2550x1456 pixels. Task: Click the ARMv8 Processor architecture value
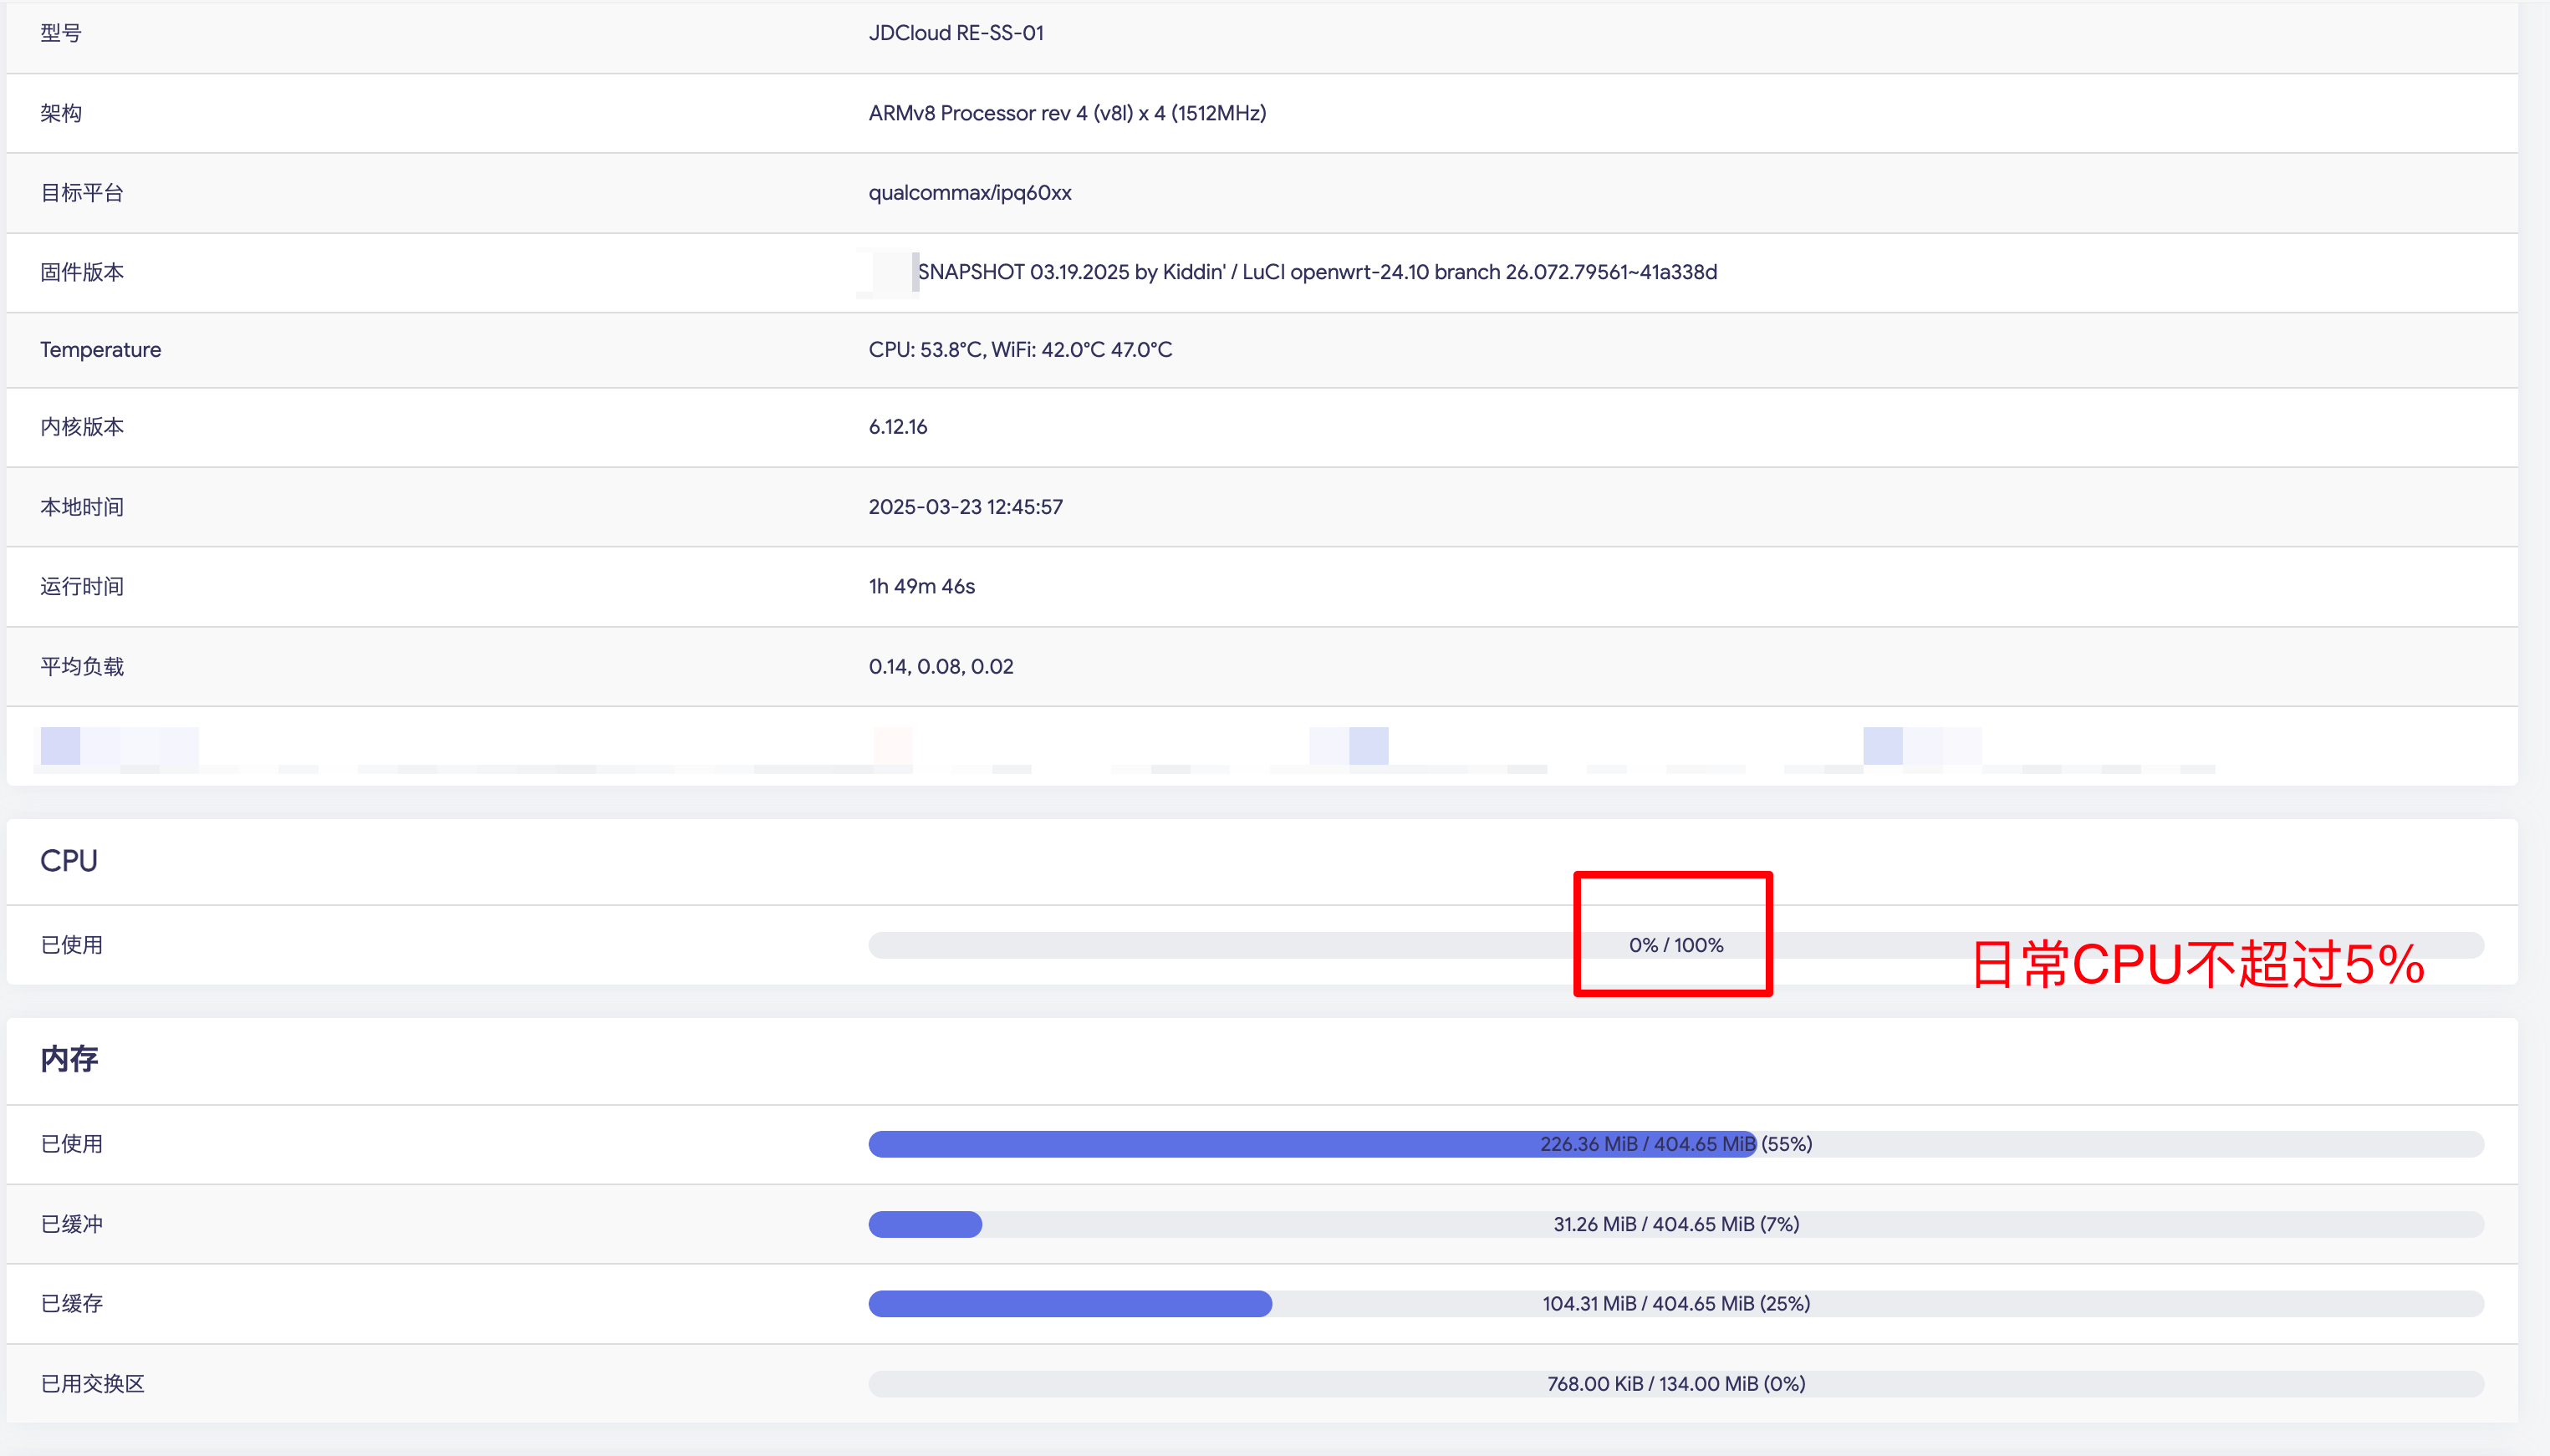coord(1066,113)
